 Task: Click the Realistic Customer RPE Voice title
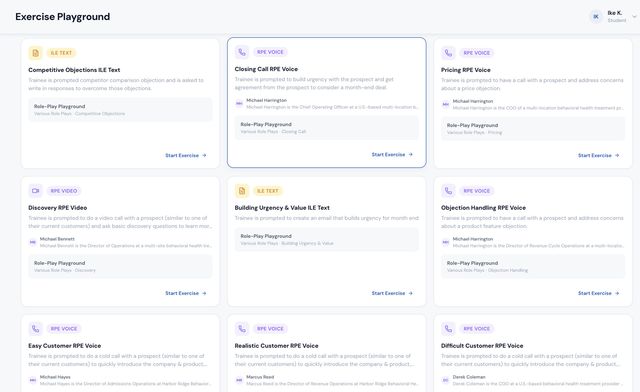pyautogui.click(x=276, y=345)
